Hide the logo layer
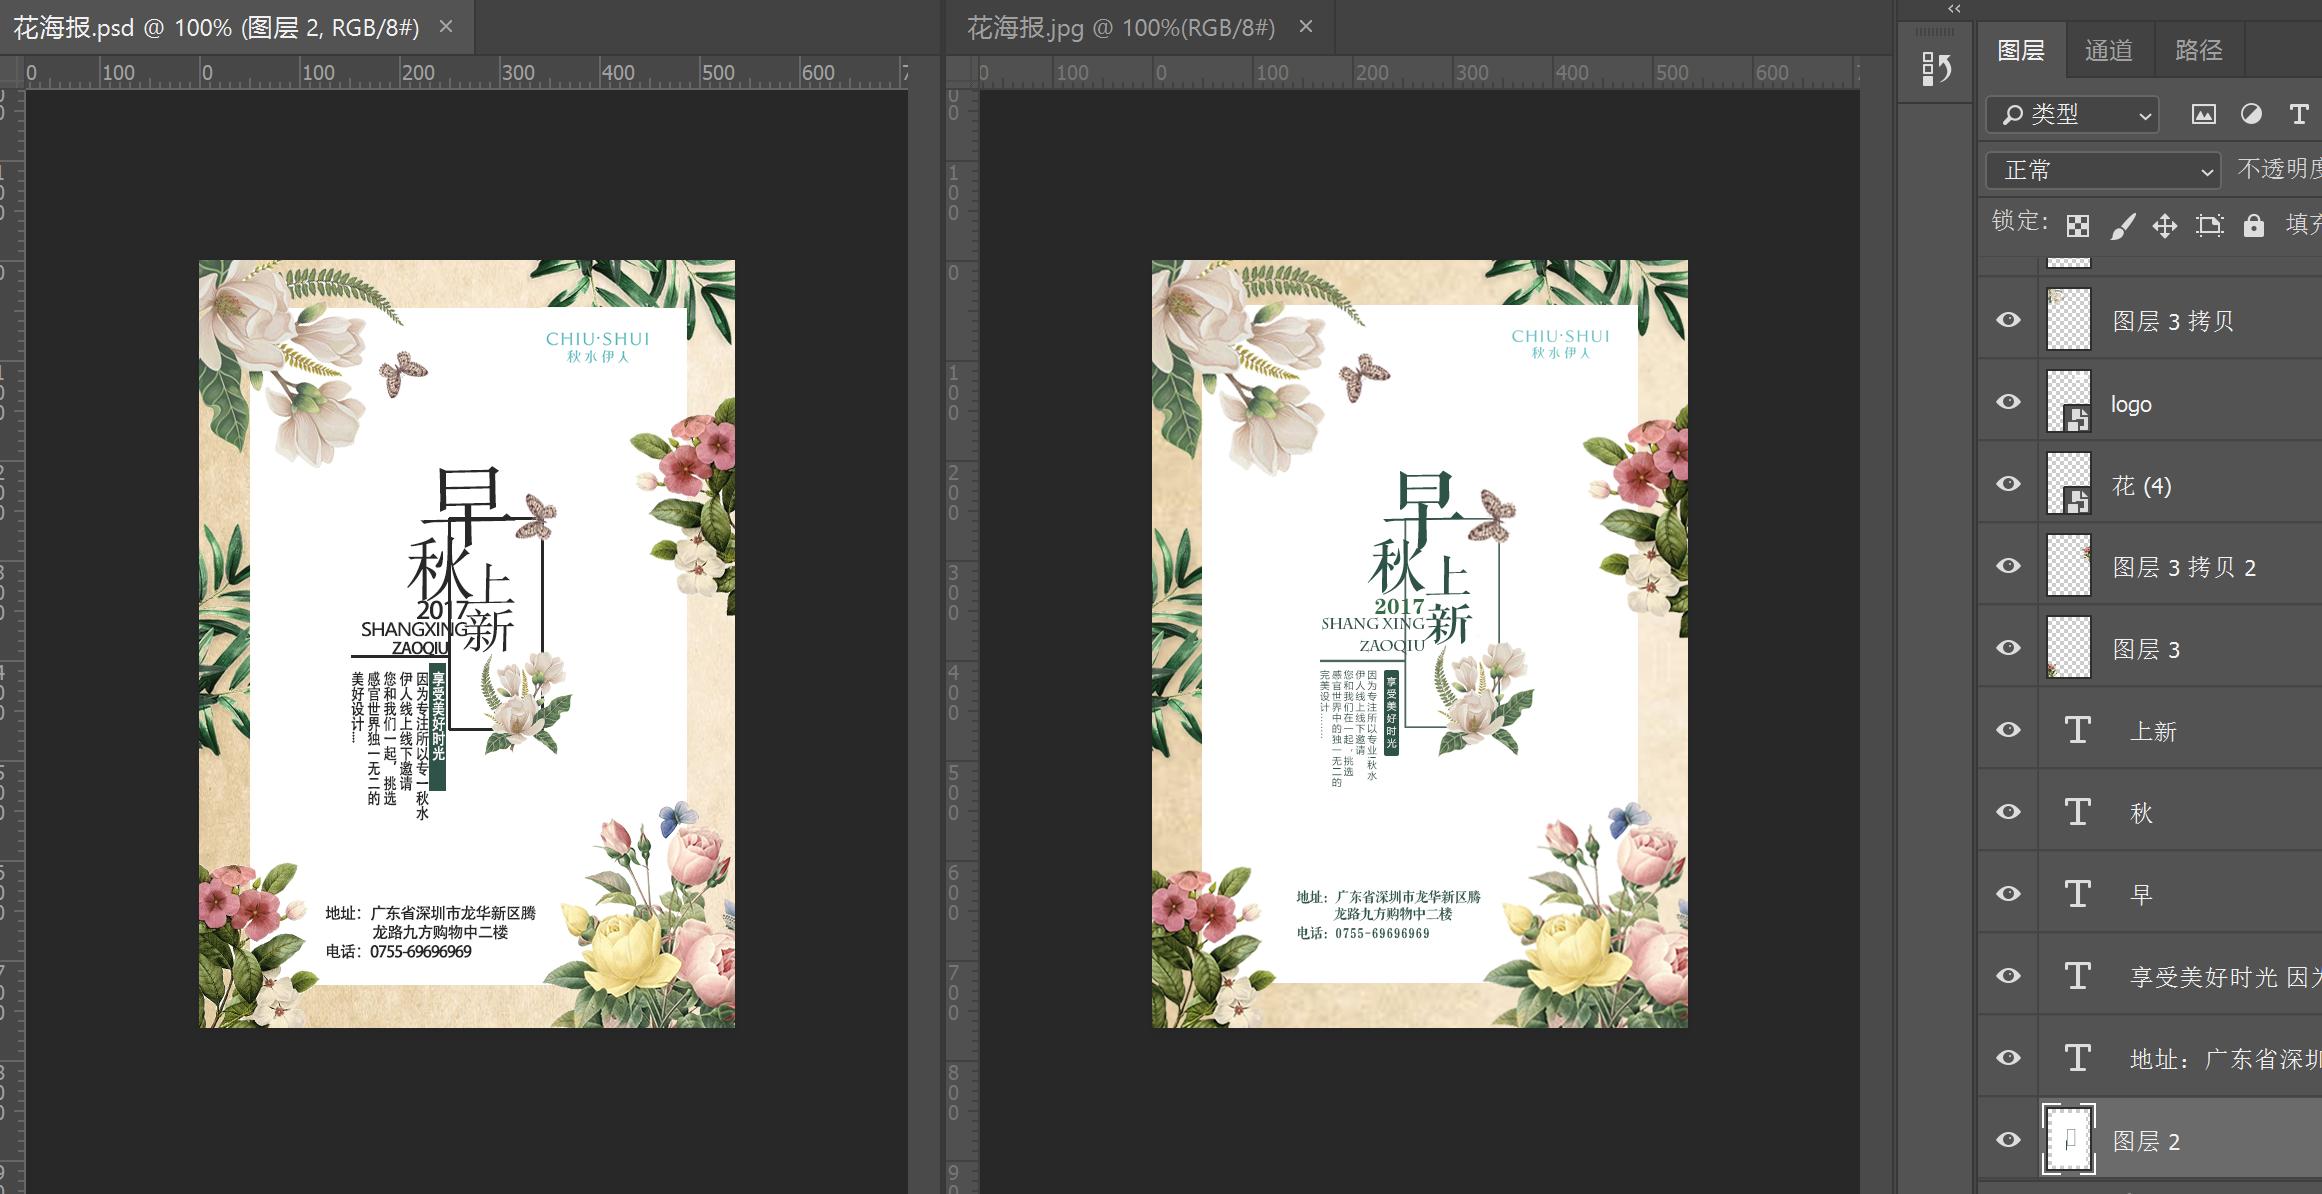Viewport: 2322px width, 1194px height. tap(2008, 402)
